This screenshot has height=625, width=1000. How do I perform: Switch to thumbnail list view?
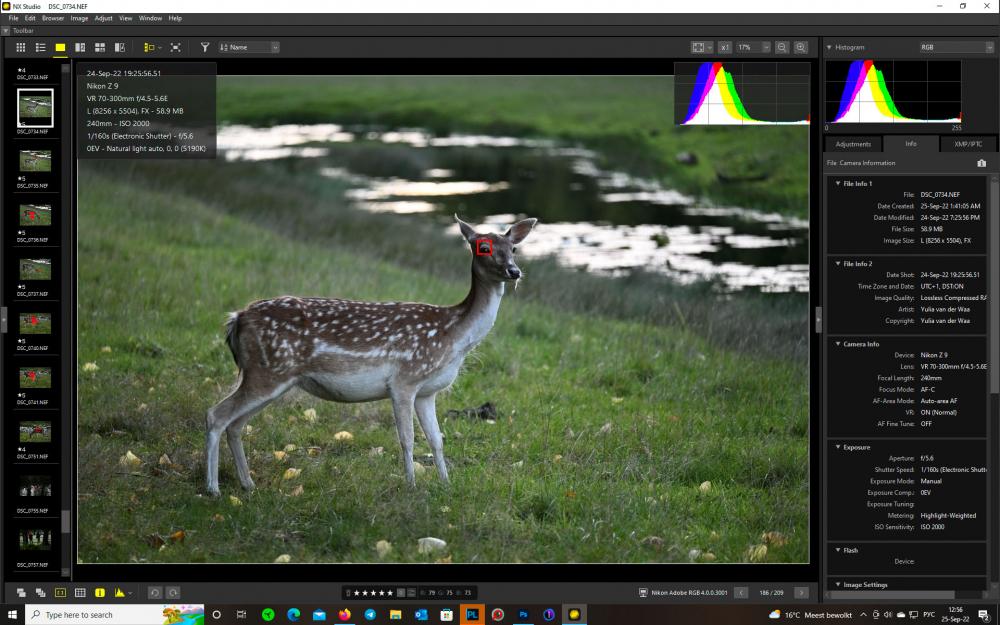pos(40,47)
